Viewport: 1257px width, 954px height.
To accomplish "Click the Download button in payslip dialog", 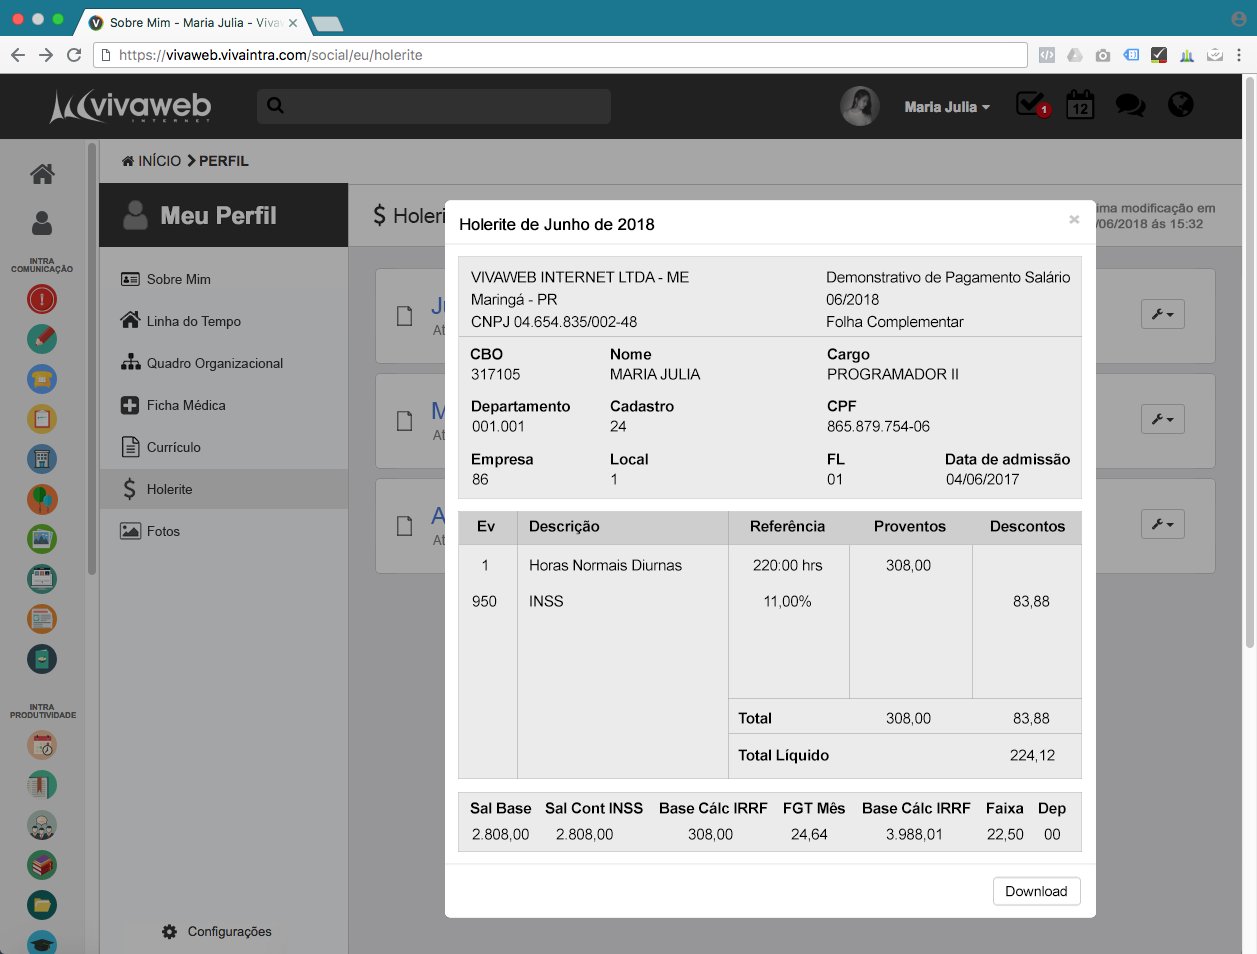I will coord(1036,891).
